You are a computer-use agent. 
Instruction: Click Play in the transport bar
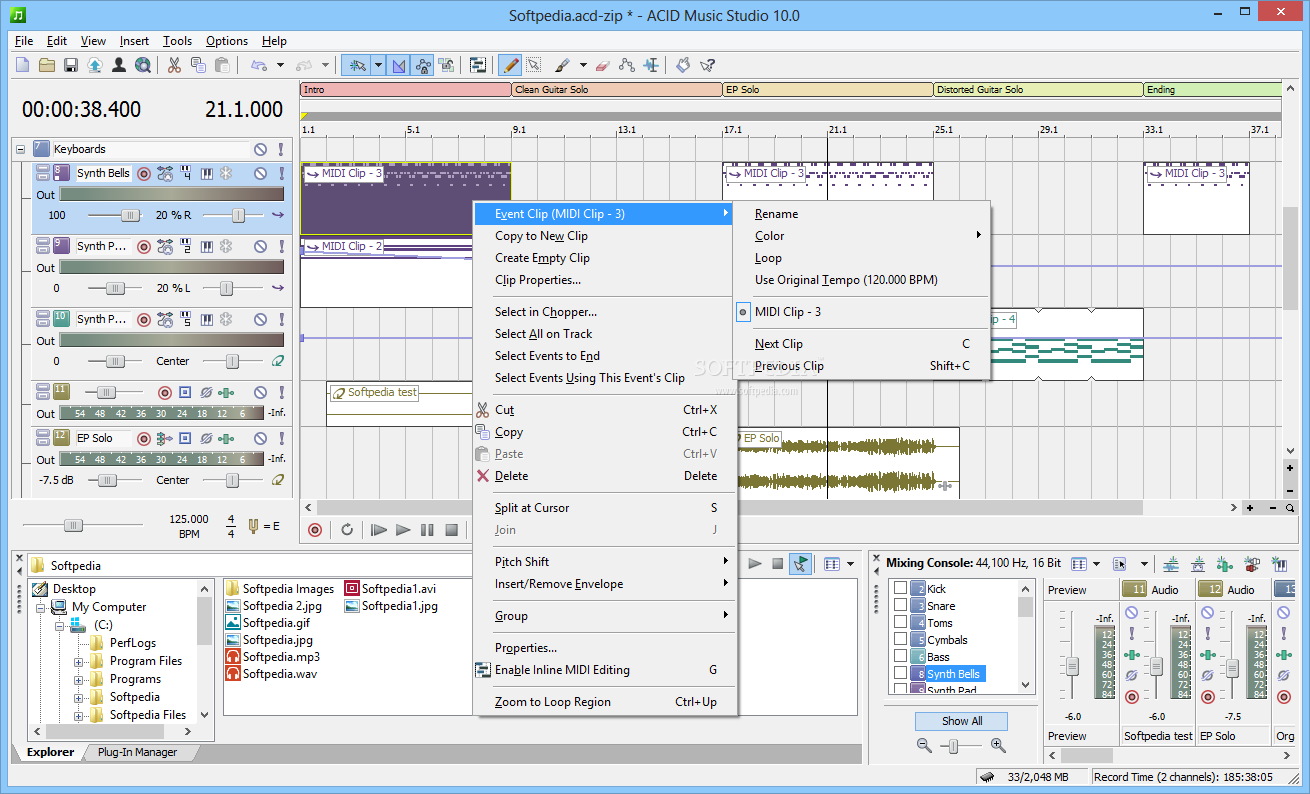click(x=403, y=530)
